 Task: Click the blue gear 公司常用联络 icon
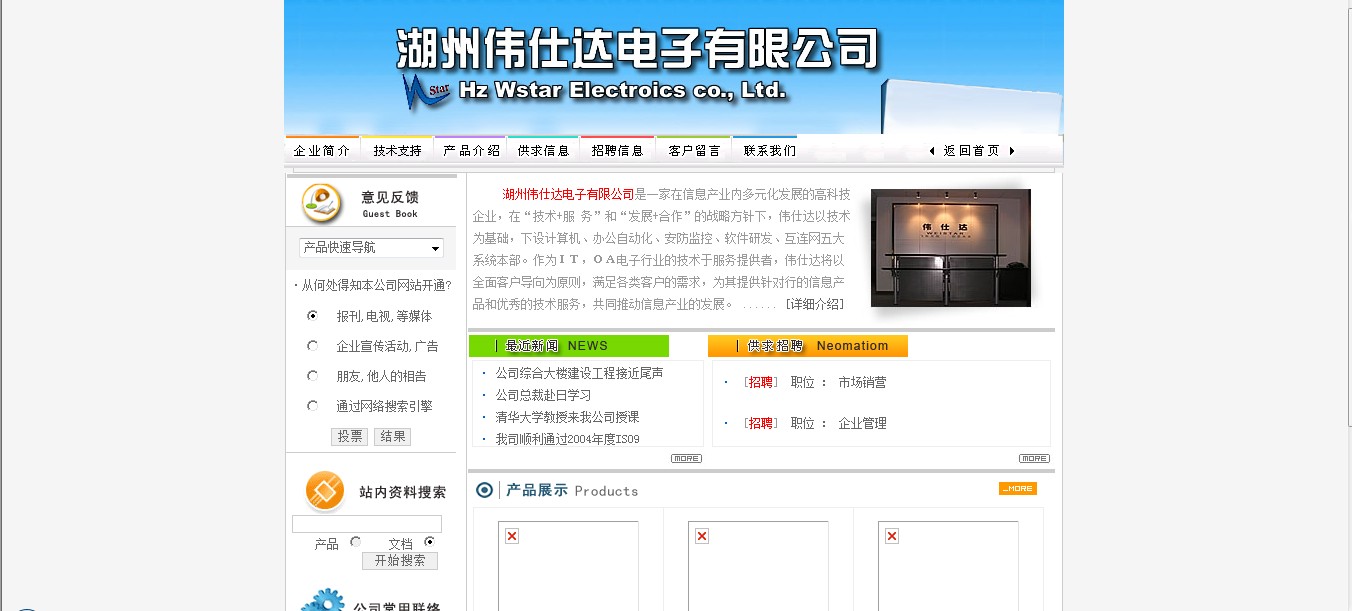[322, 600]
